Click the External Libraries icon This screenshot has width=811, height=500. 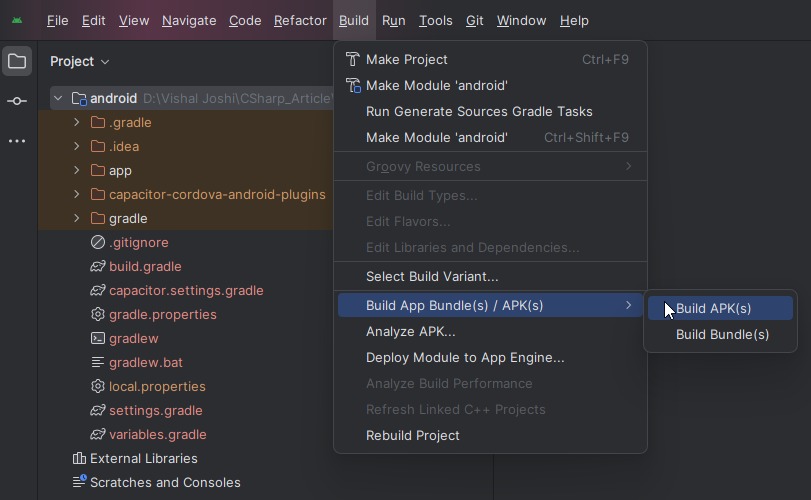(79, 458)
